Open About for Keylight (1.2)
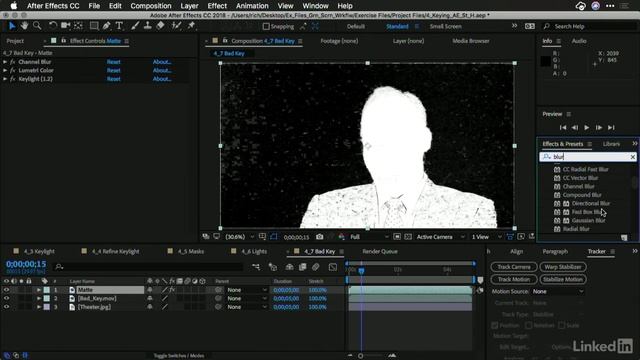Image resolution: width=640 pixels, height=360 pixels. point(162,79)
